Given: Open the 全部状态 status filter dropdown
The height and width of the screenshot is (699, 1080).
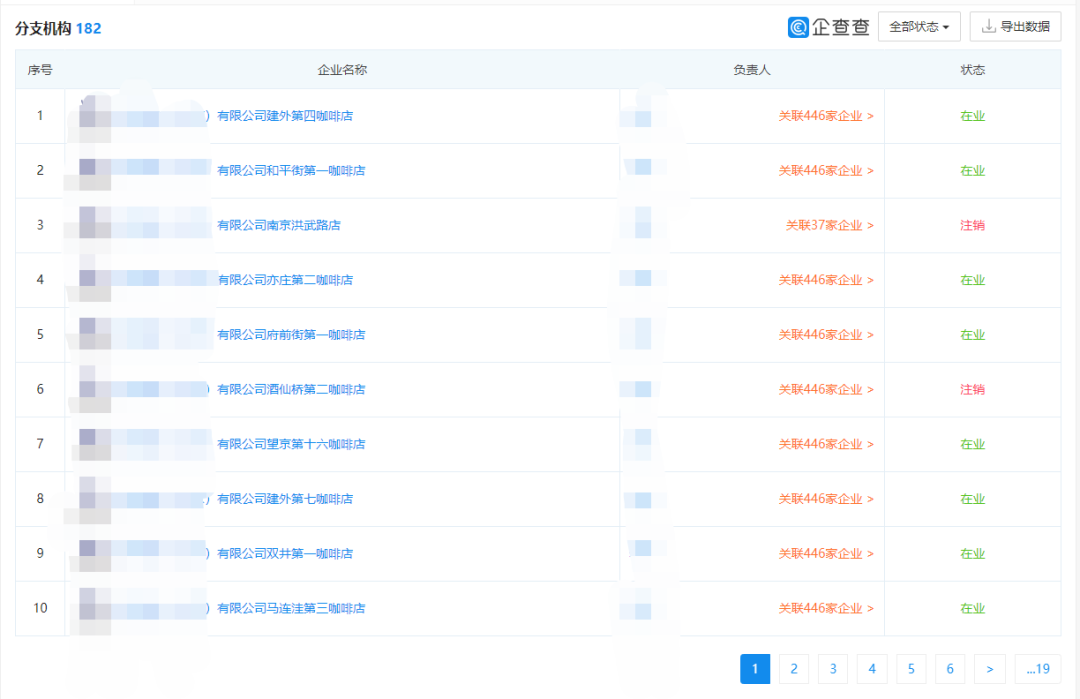Looking at the screenshot, I should coord(918,27).
